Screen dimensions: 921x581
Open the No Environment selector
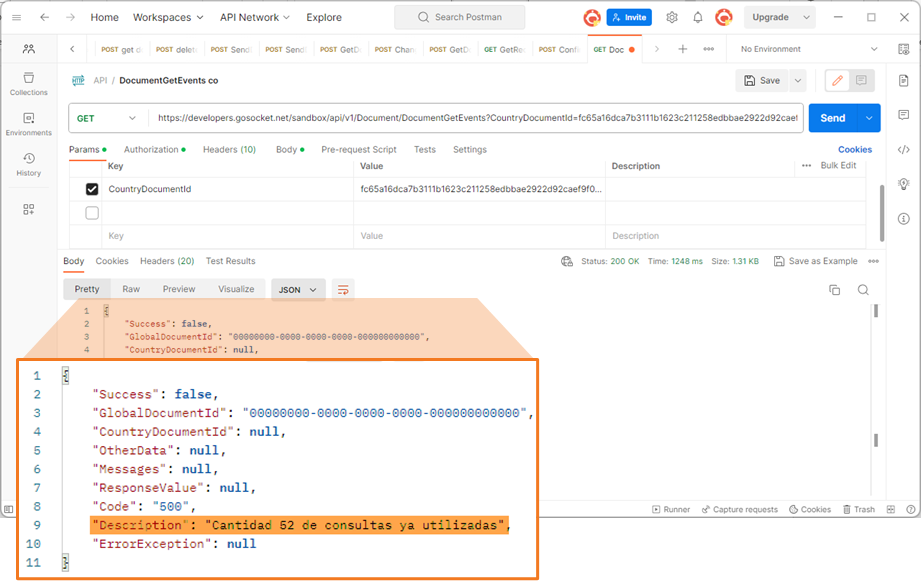tap(809, 49)
